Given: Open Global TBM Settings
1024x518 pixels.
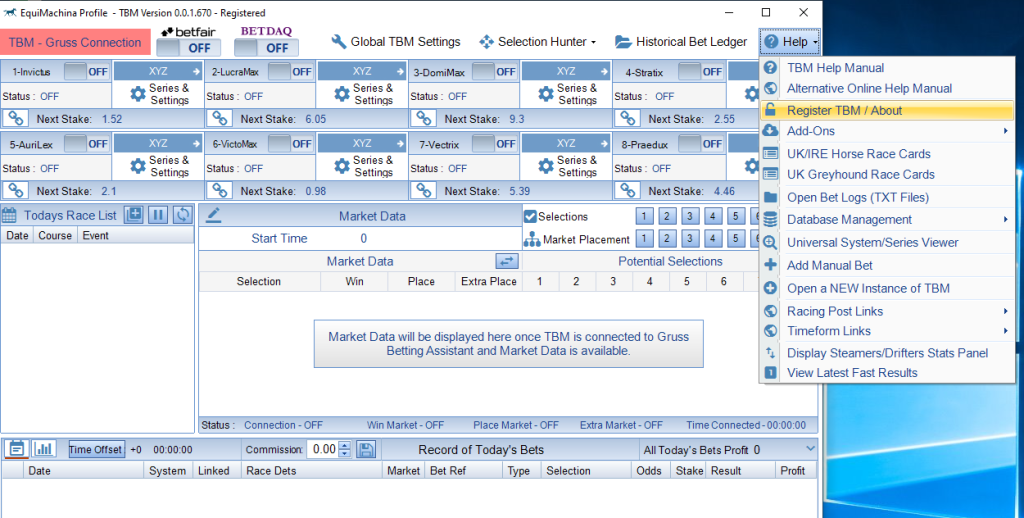Looking at the screenshot, I should pyautogui.click(x=396, y=42).
